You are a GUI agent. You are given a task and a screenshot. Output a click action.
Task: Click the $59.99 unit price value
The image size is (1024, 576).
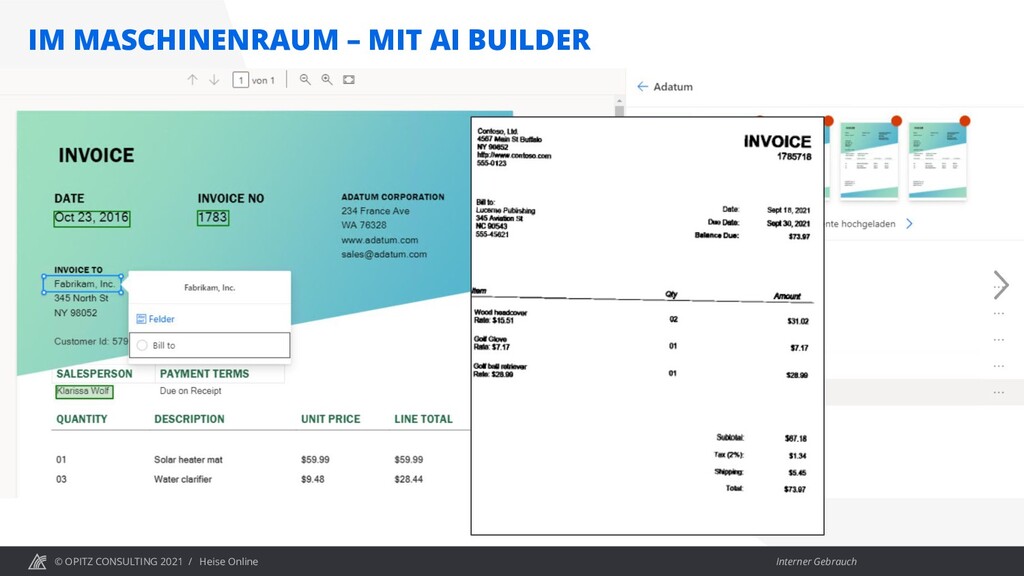coord(315,460)
